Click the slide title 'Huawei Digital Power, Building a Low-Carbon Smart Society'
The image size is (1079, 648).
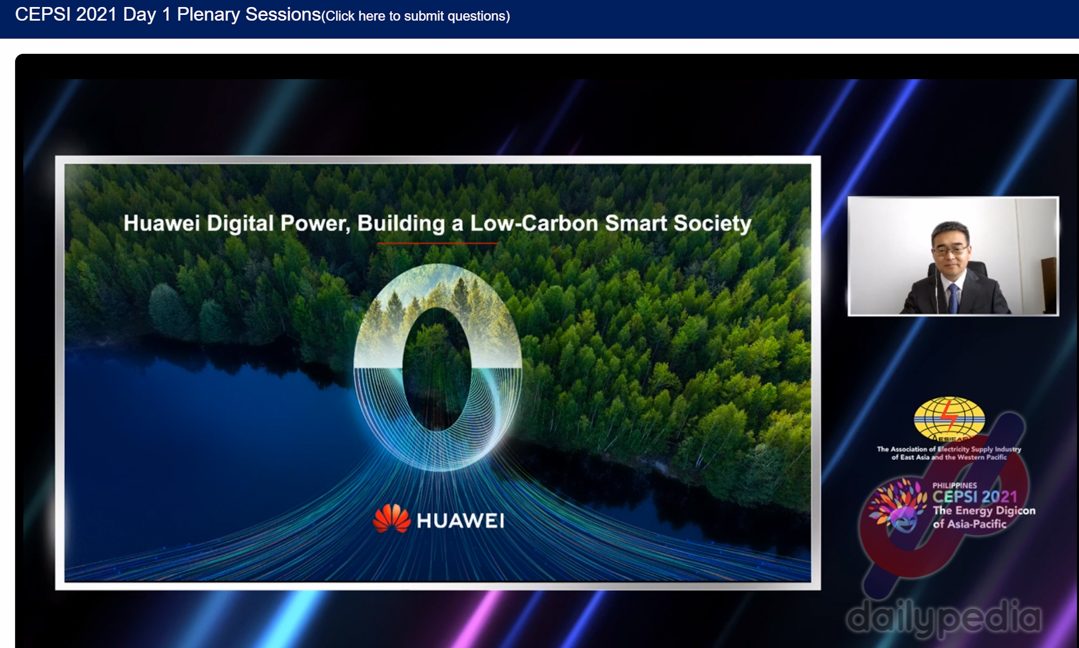[x=437, y=223]
